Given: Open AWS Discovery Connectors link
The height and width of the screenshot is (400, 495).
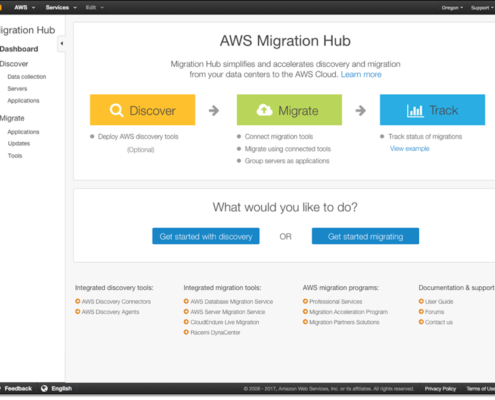Looking at the screenshot, I should click(116, 302).
